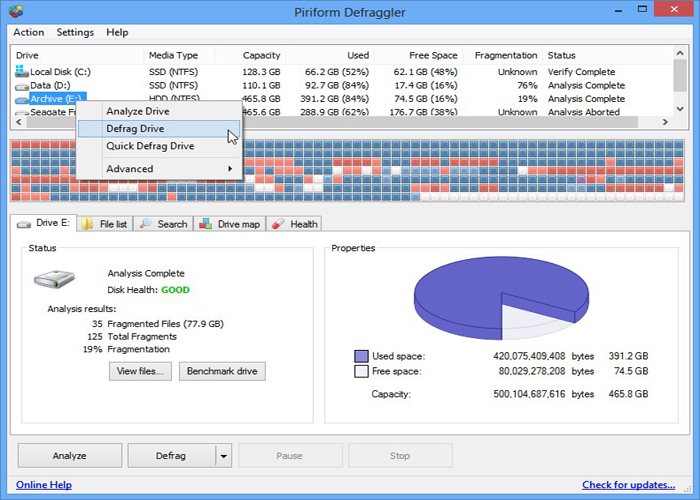Choose Quick Defrag Drive from context menu

point(159,146)
